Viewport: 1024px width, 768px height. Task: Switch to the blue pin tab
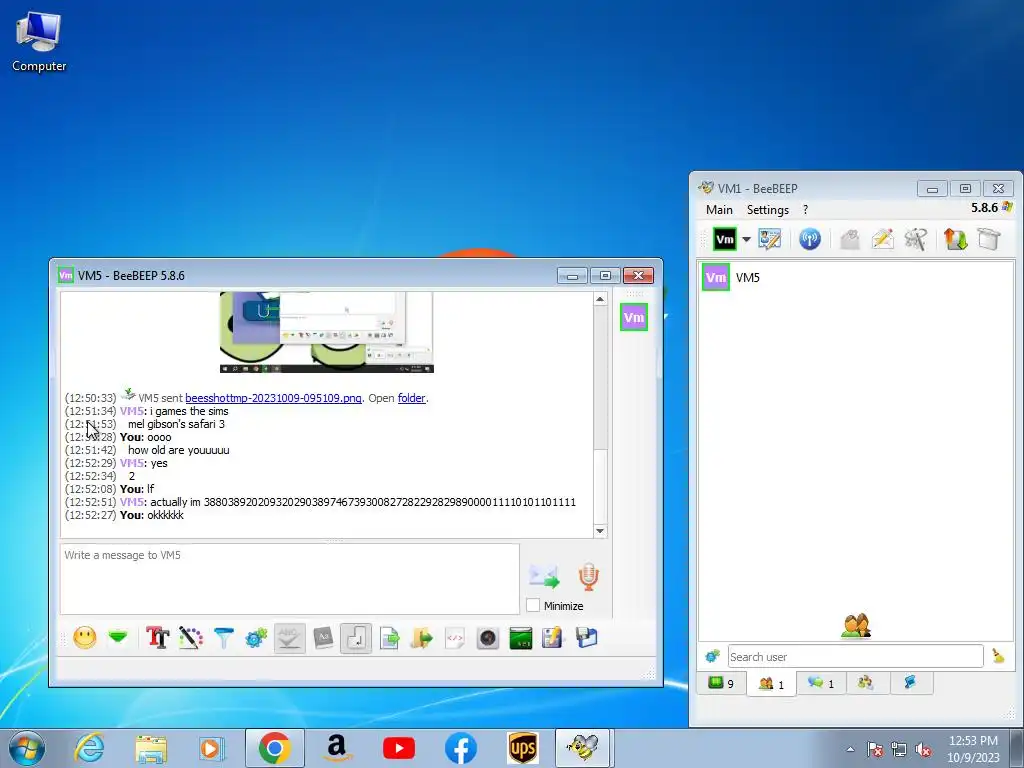click(910, 683)
